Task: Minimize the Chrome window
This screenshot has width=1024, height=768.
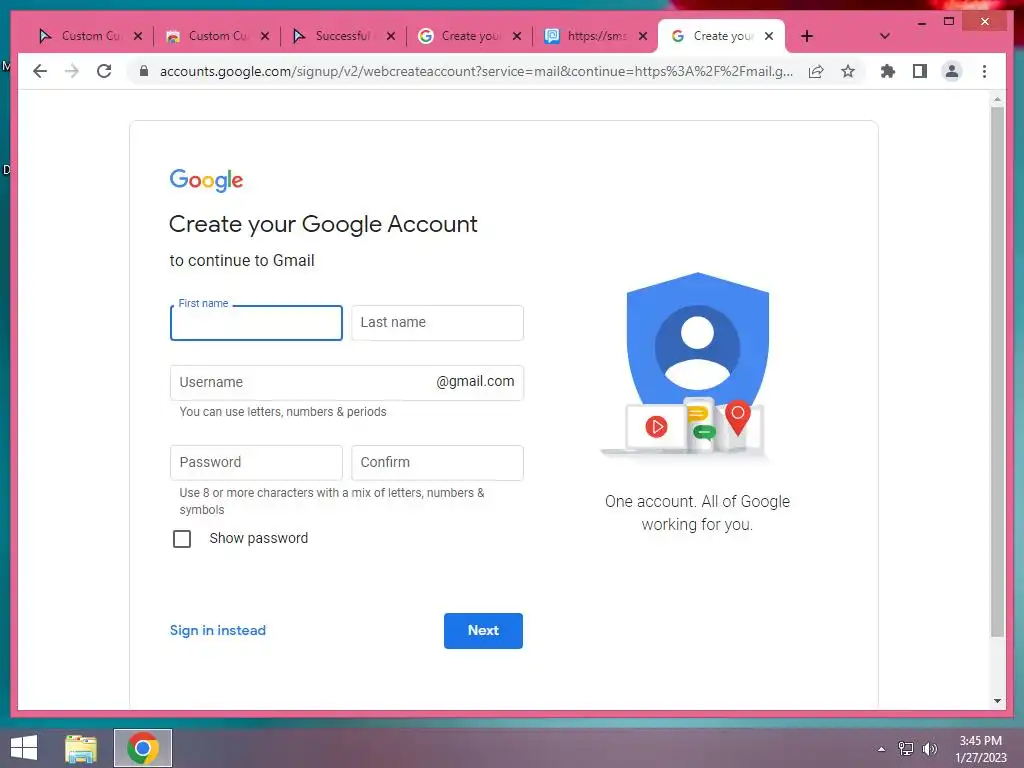Action: (x=921, y=22)
